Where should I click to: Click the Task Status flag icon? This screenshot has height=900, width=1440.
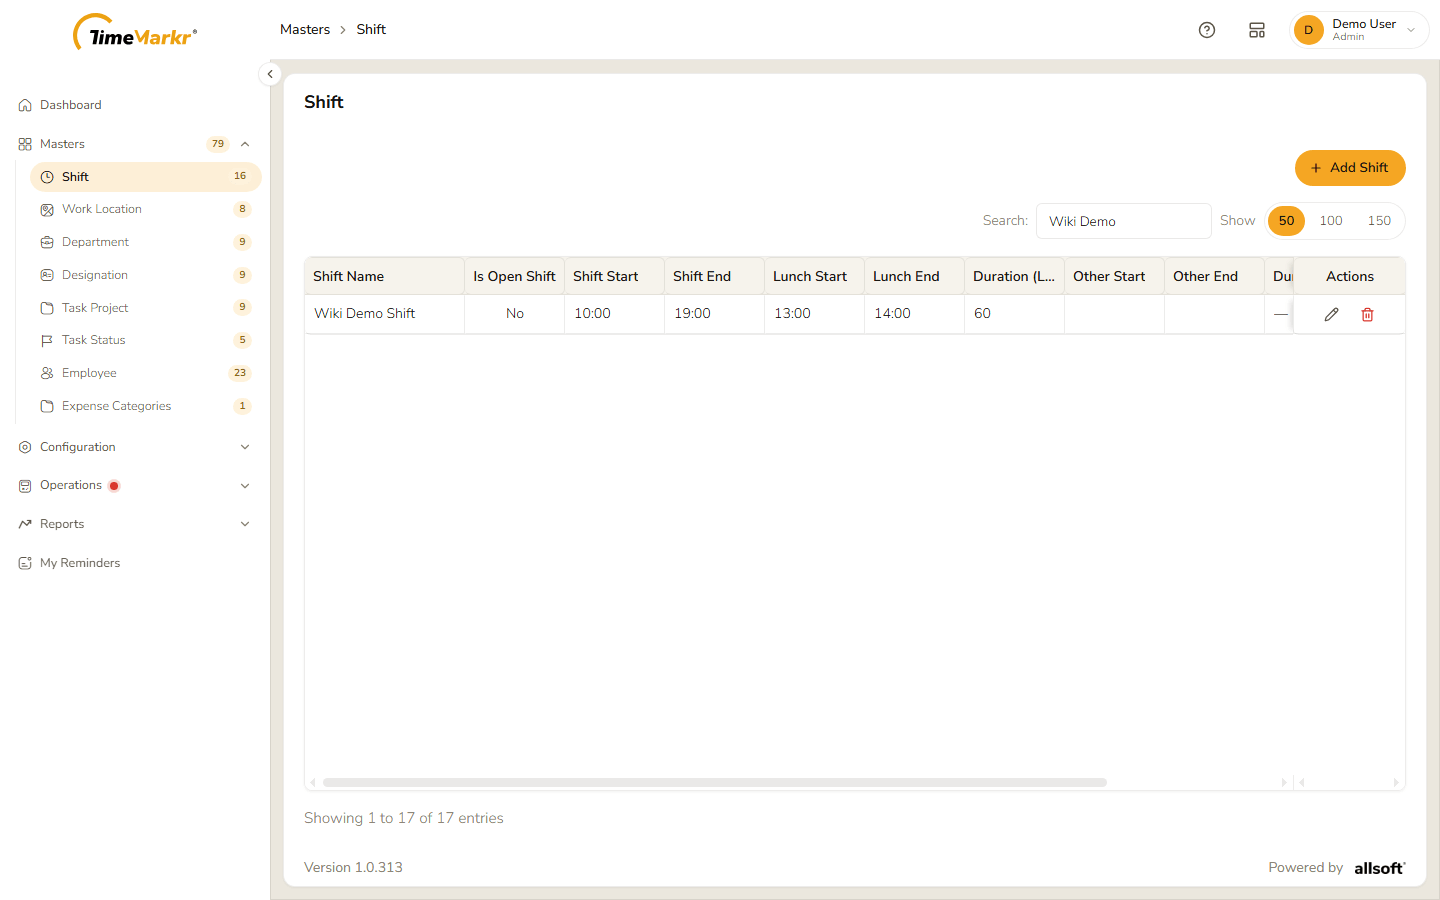[x=47, y=341]
